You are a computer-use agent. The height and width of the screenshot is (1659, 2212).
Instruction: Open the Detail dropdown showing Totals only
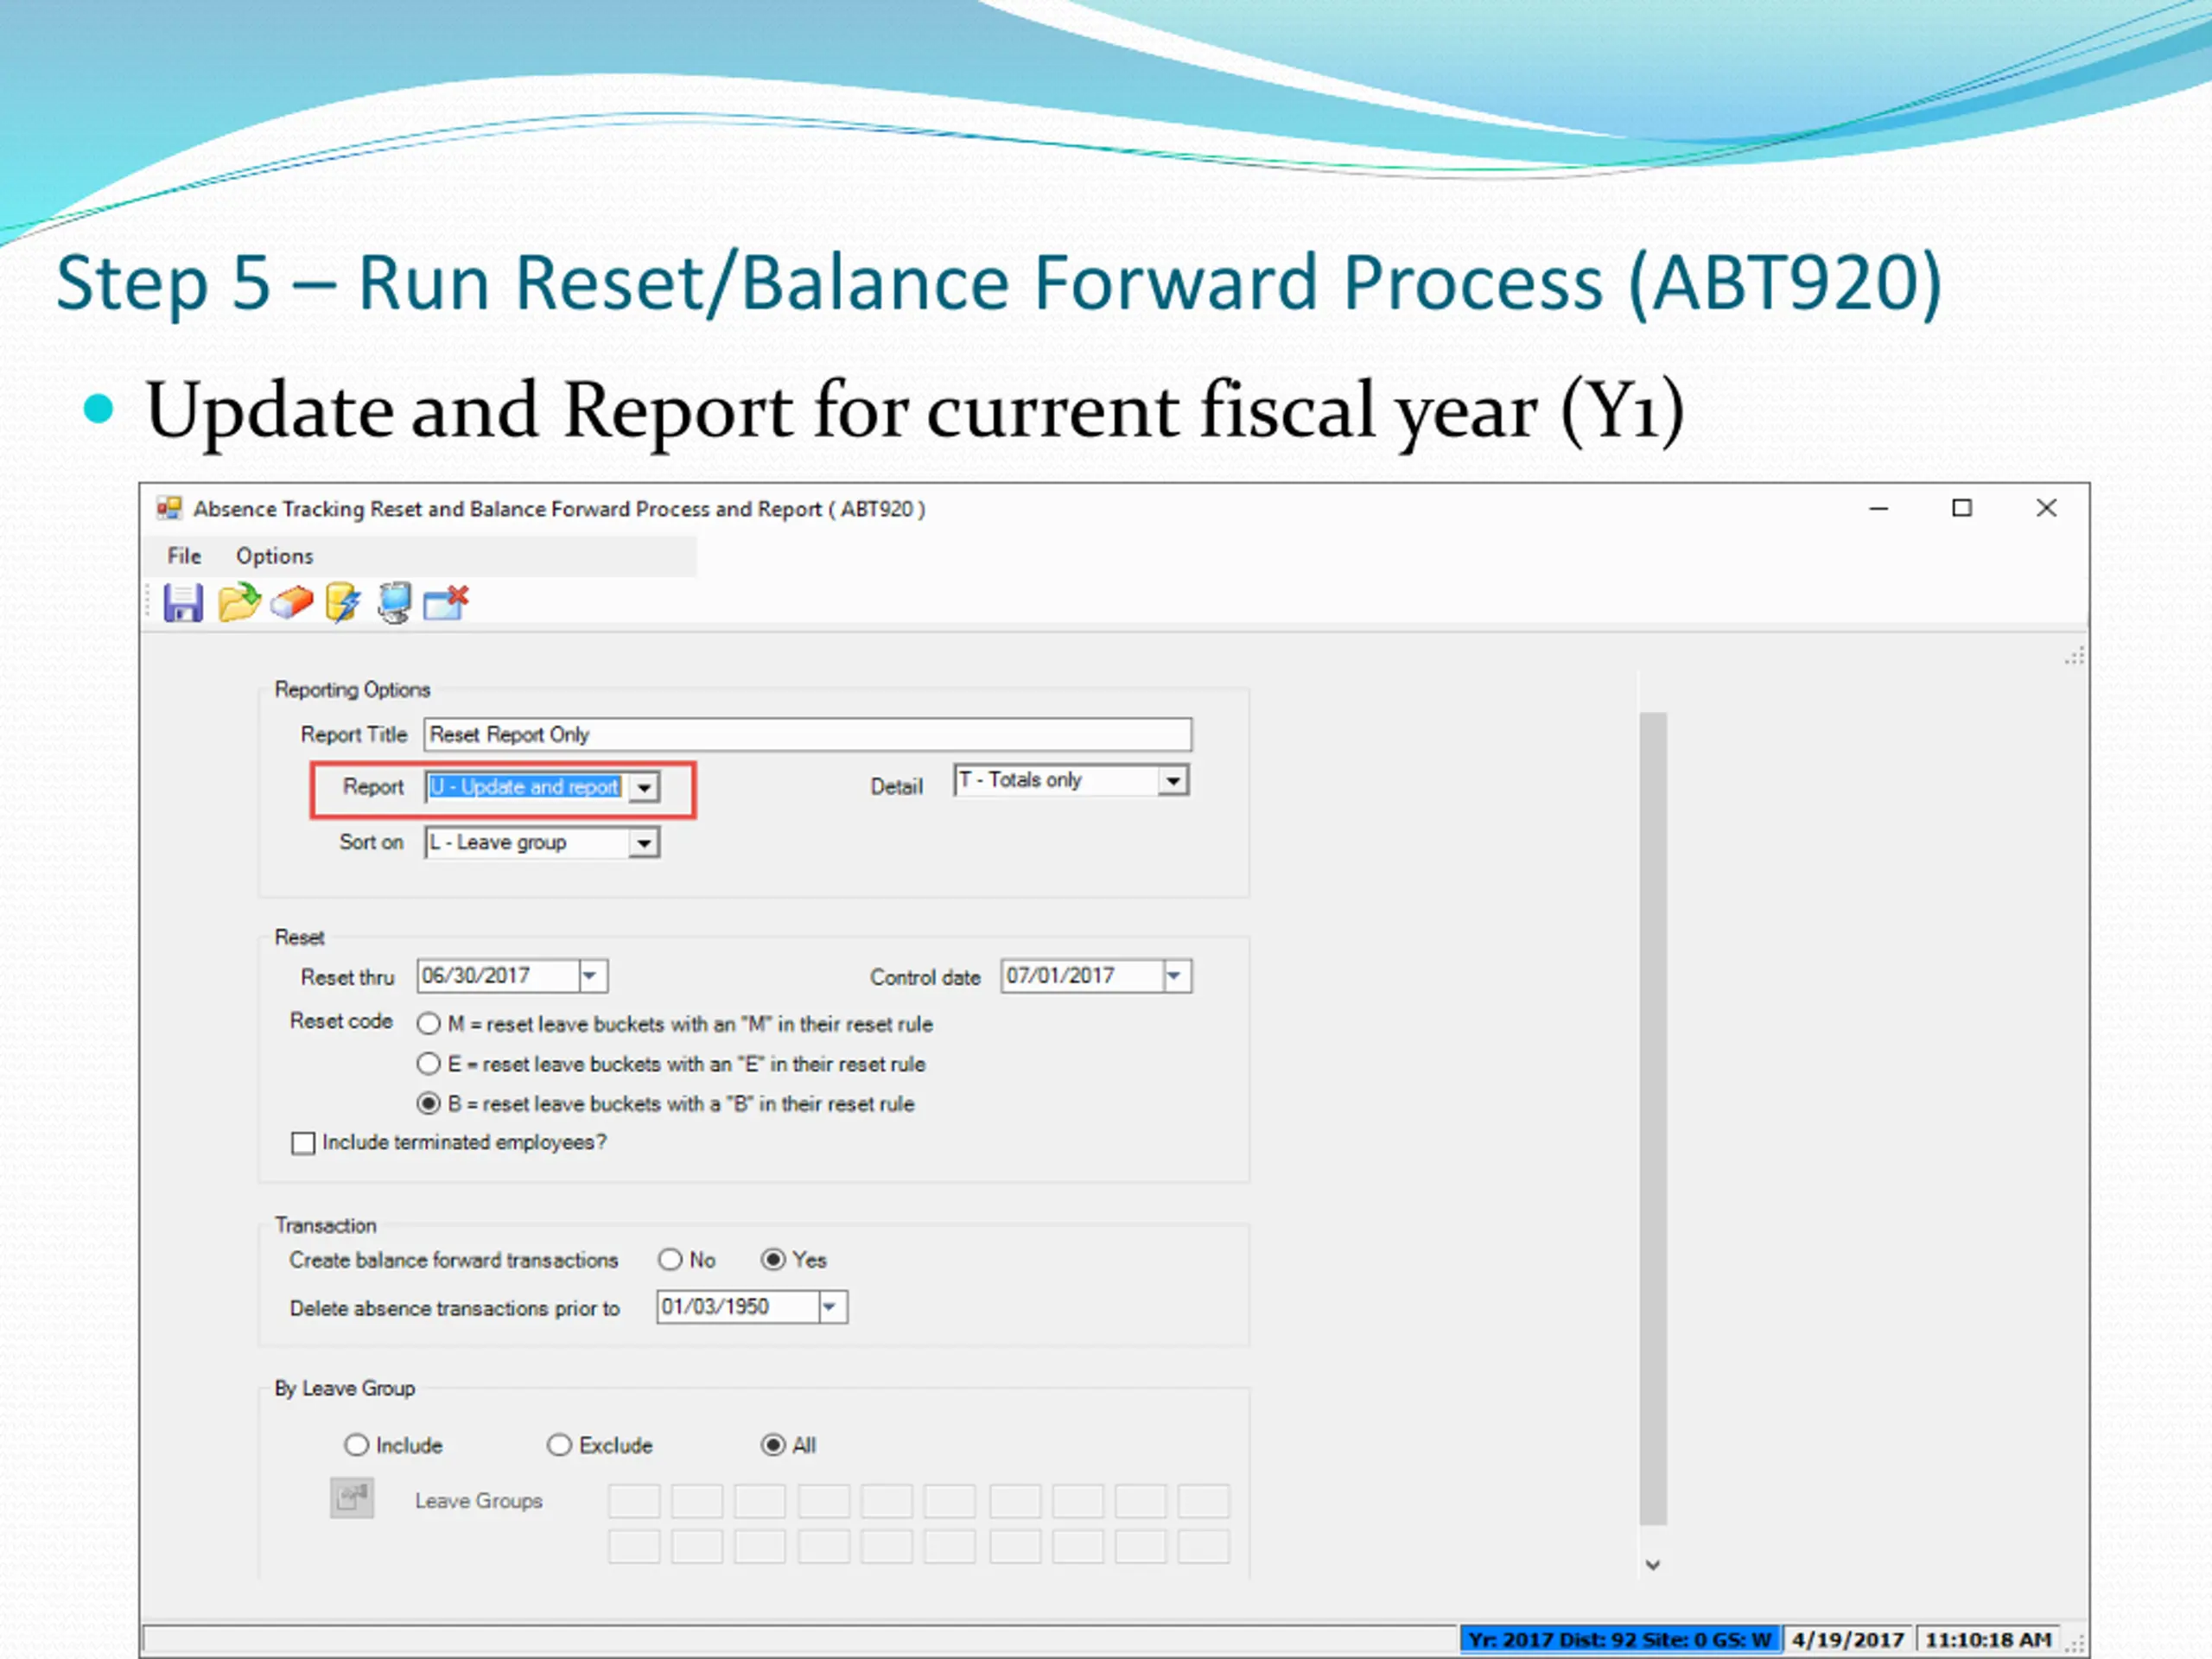1173,780
